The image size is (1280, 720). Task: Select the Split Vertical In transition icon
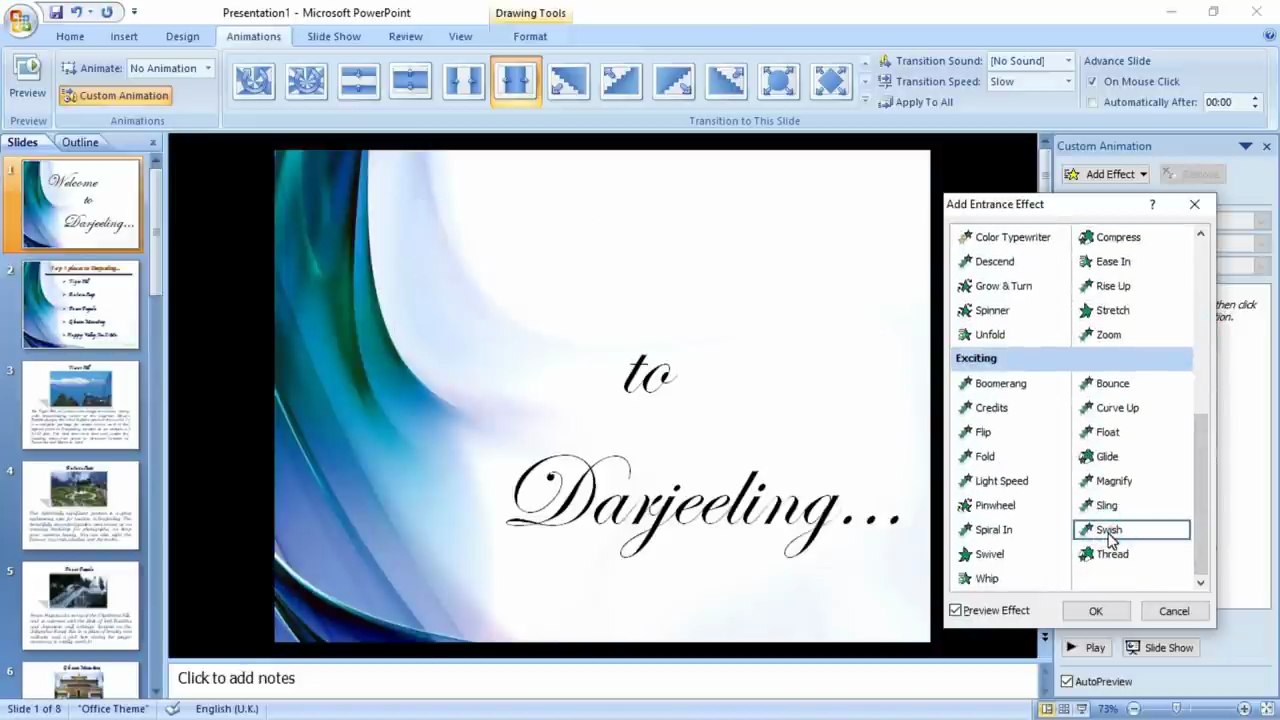(463, 81)
